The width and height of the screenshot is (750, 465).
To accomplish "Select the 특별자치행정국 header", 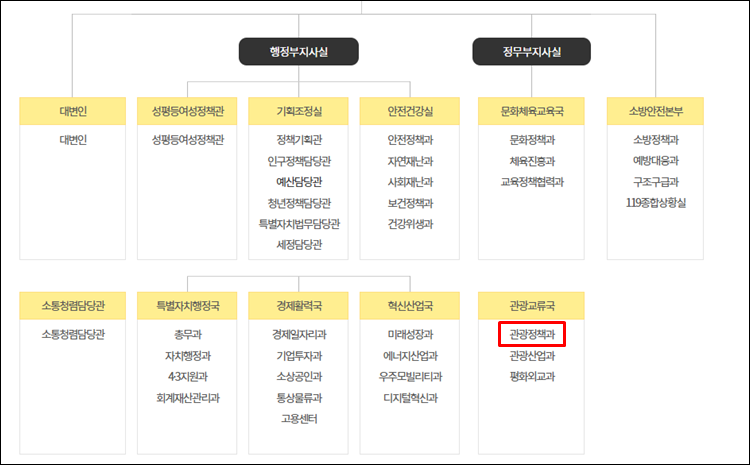I will 187,306.
